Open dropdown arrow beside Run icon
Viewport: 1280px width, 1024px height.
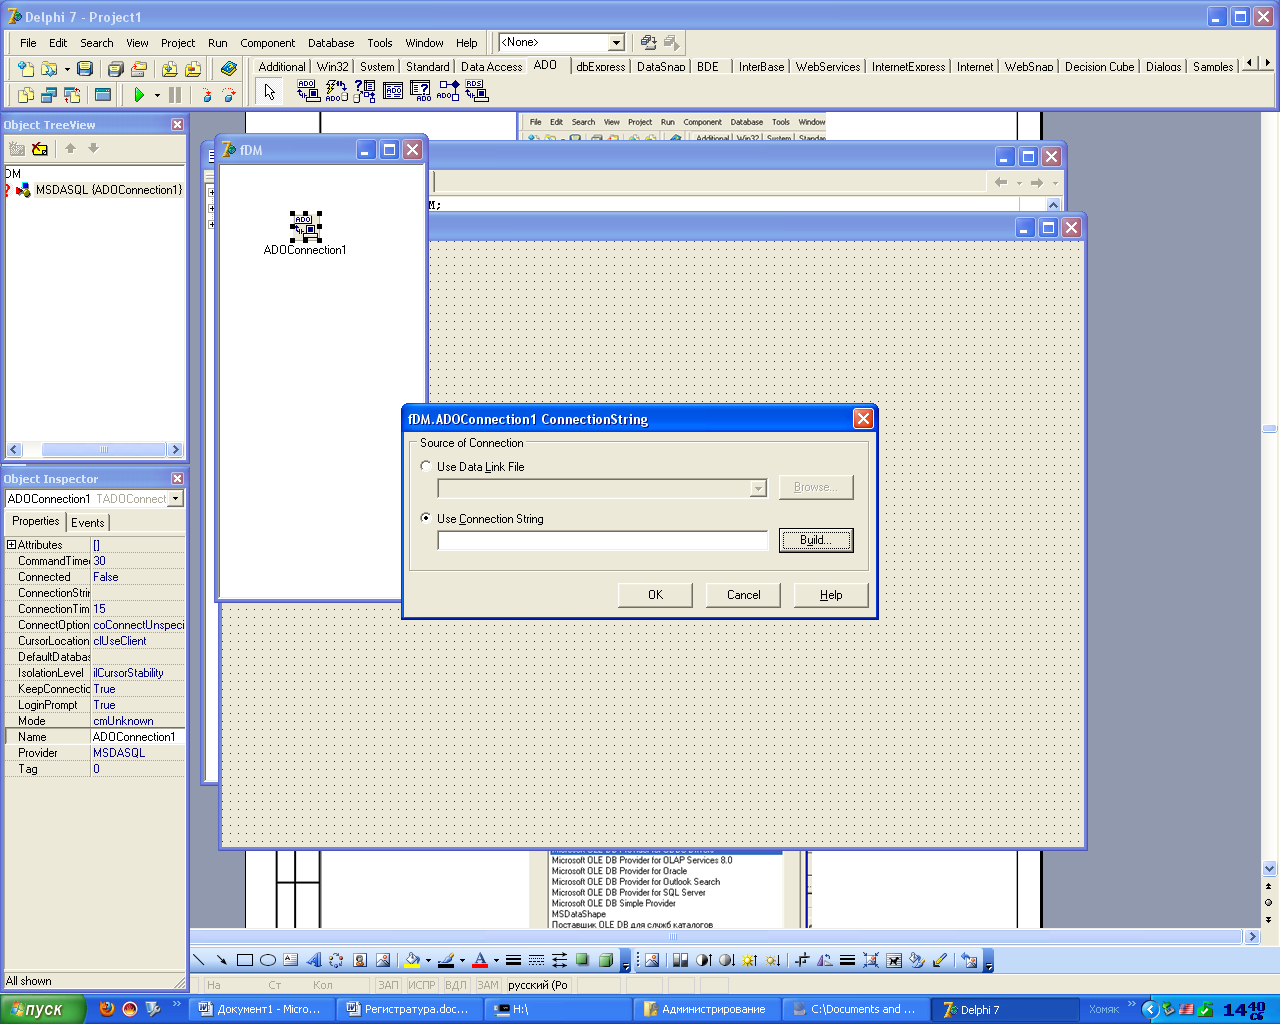coord(157,95)
